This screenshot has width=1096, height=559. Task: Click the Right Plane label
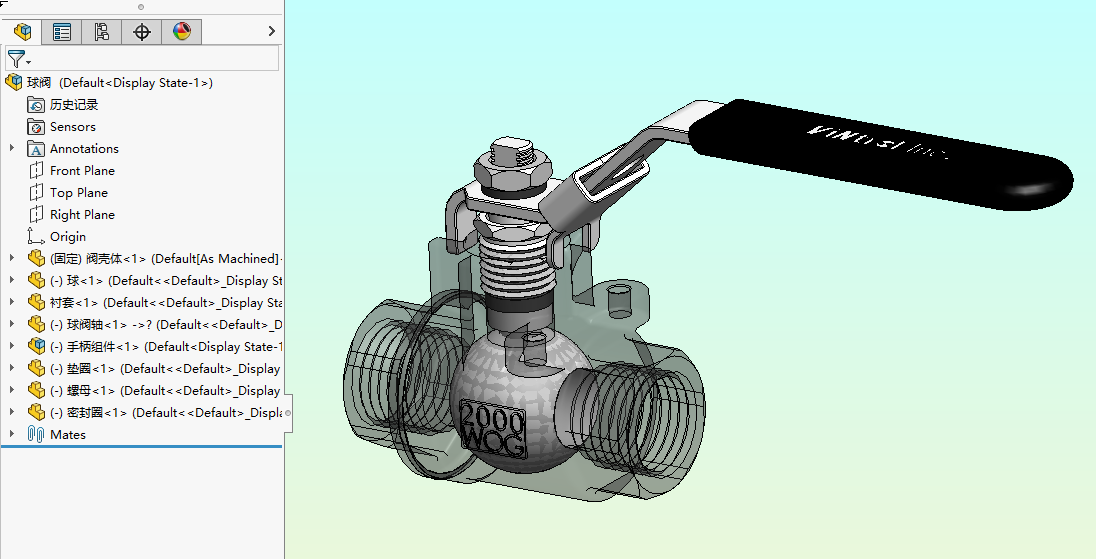[82, 215]
